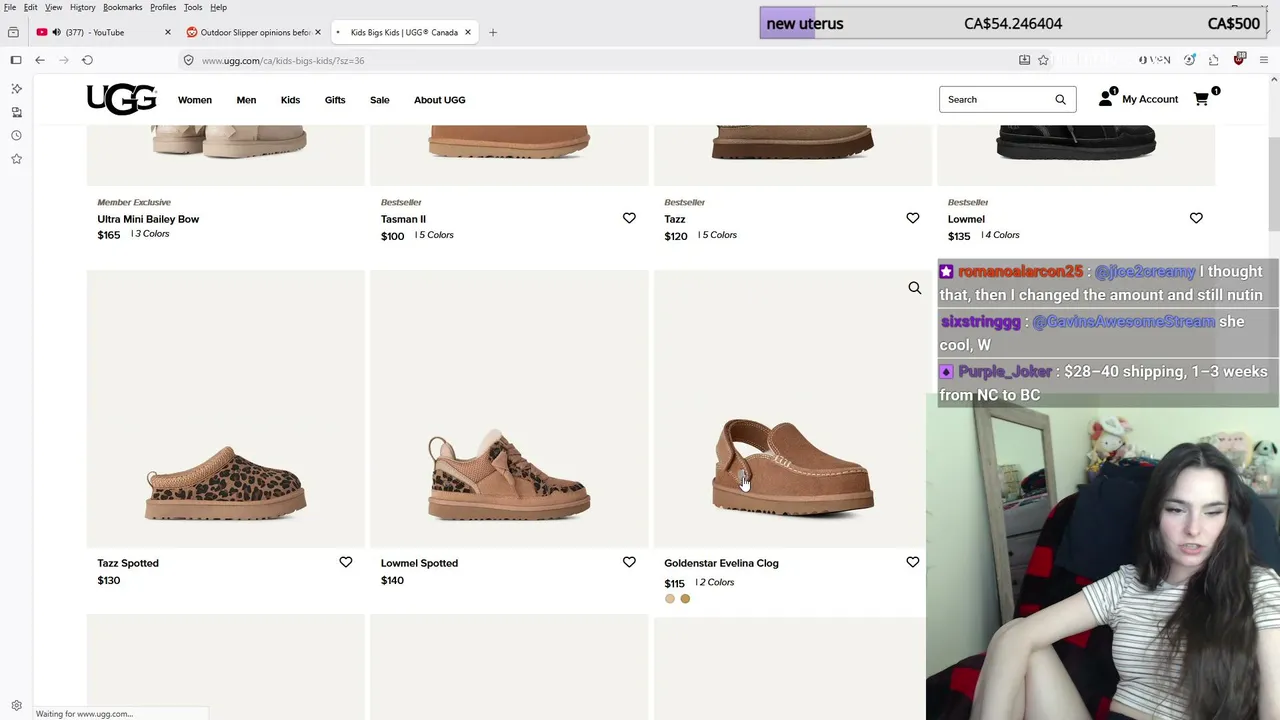Click the browser forward arrow
The height and width of the screenshot is (720, 1280).
pyautogui.click(x=64, y=60)
